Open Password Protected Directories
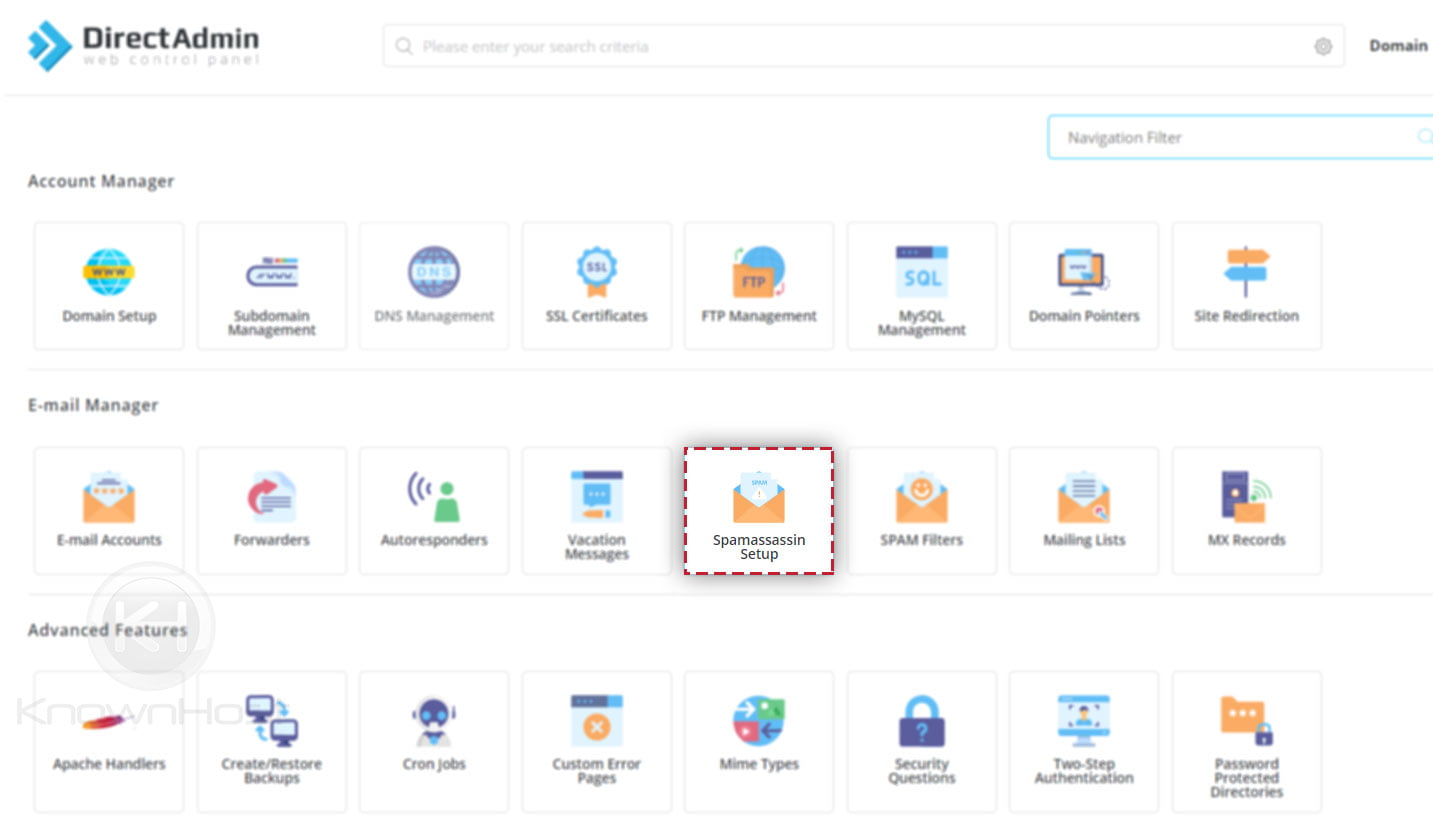This screenshot has height=822, width=1433. [x=1246, y=740]
